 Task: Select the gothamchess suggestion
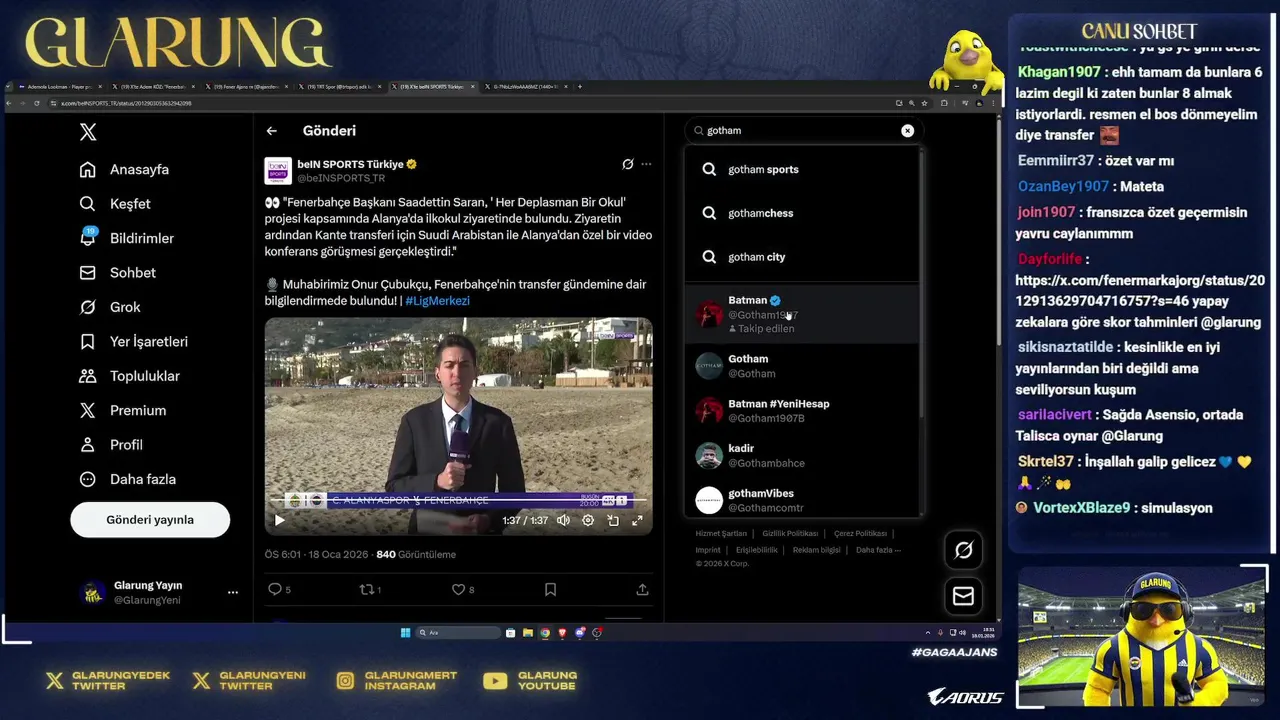coord(801,213)
